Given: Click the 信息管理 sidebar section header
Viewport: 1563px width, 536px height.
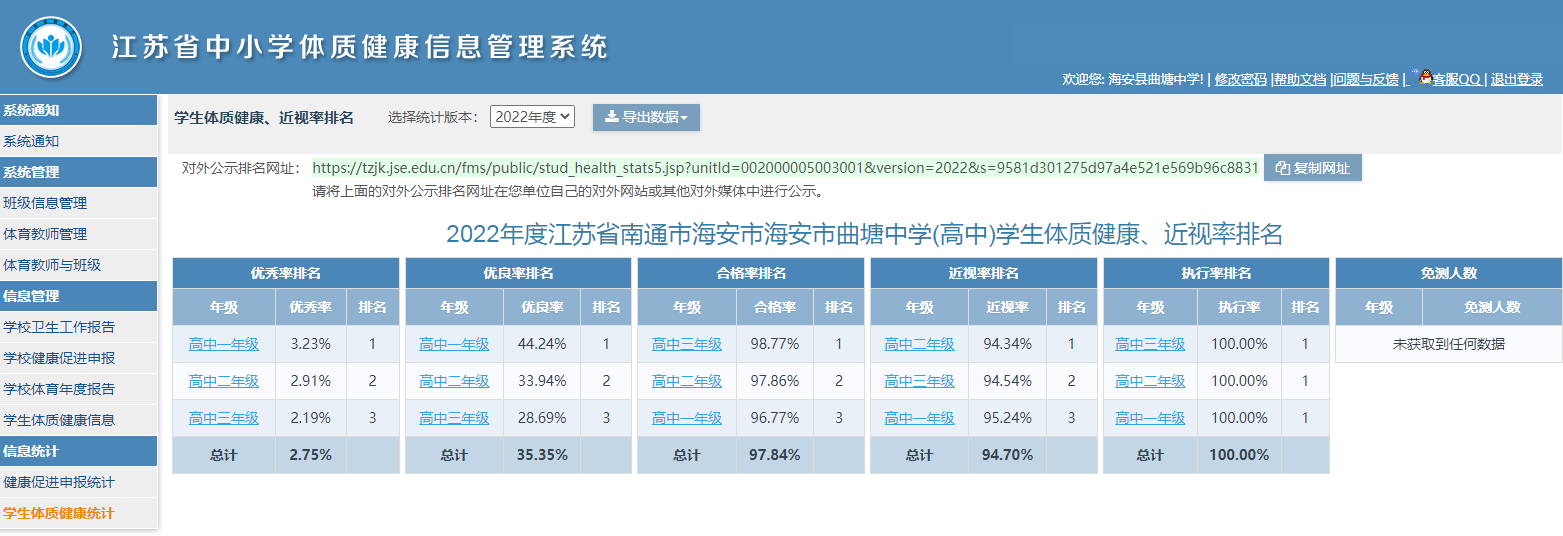Looking at the screenshot, I should pos(79,296).
